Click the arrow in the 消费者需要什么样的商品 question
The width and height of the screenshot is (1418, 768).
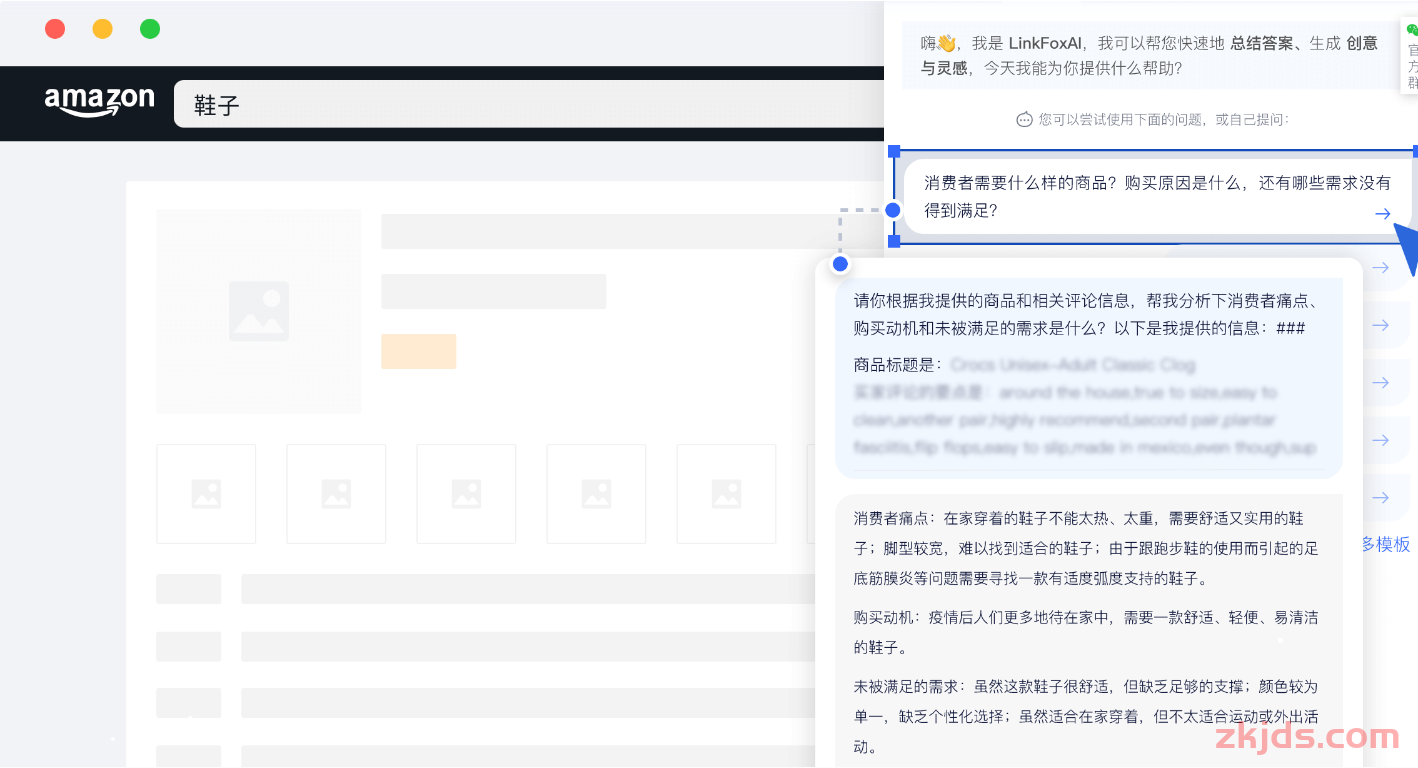click(x=1382, y=213)
